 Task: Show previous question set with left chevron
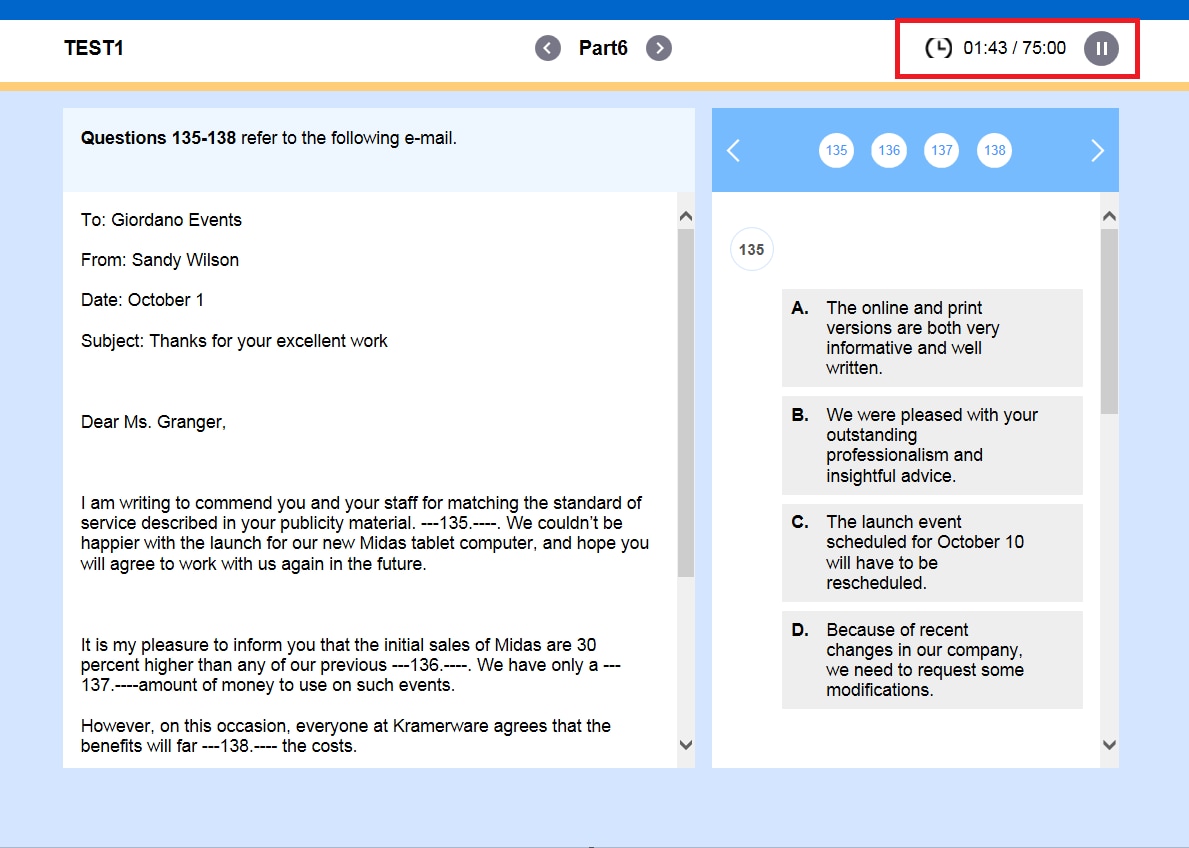coord(733,150)
